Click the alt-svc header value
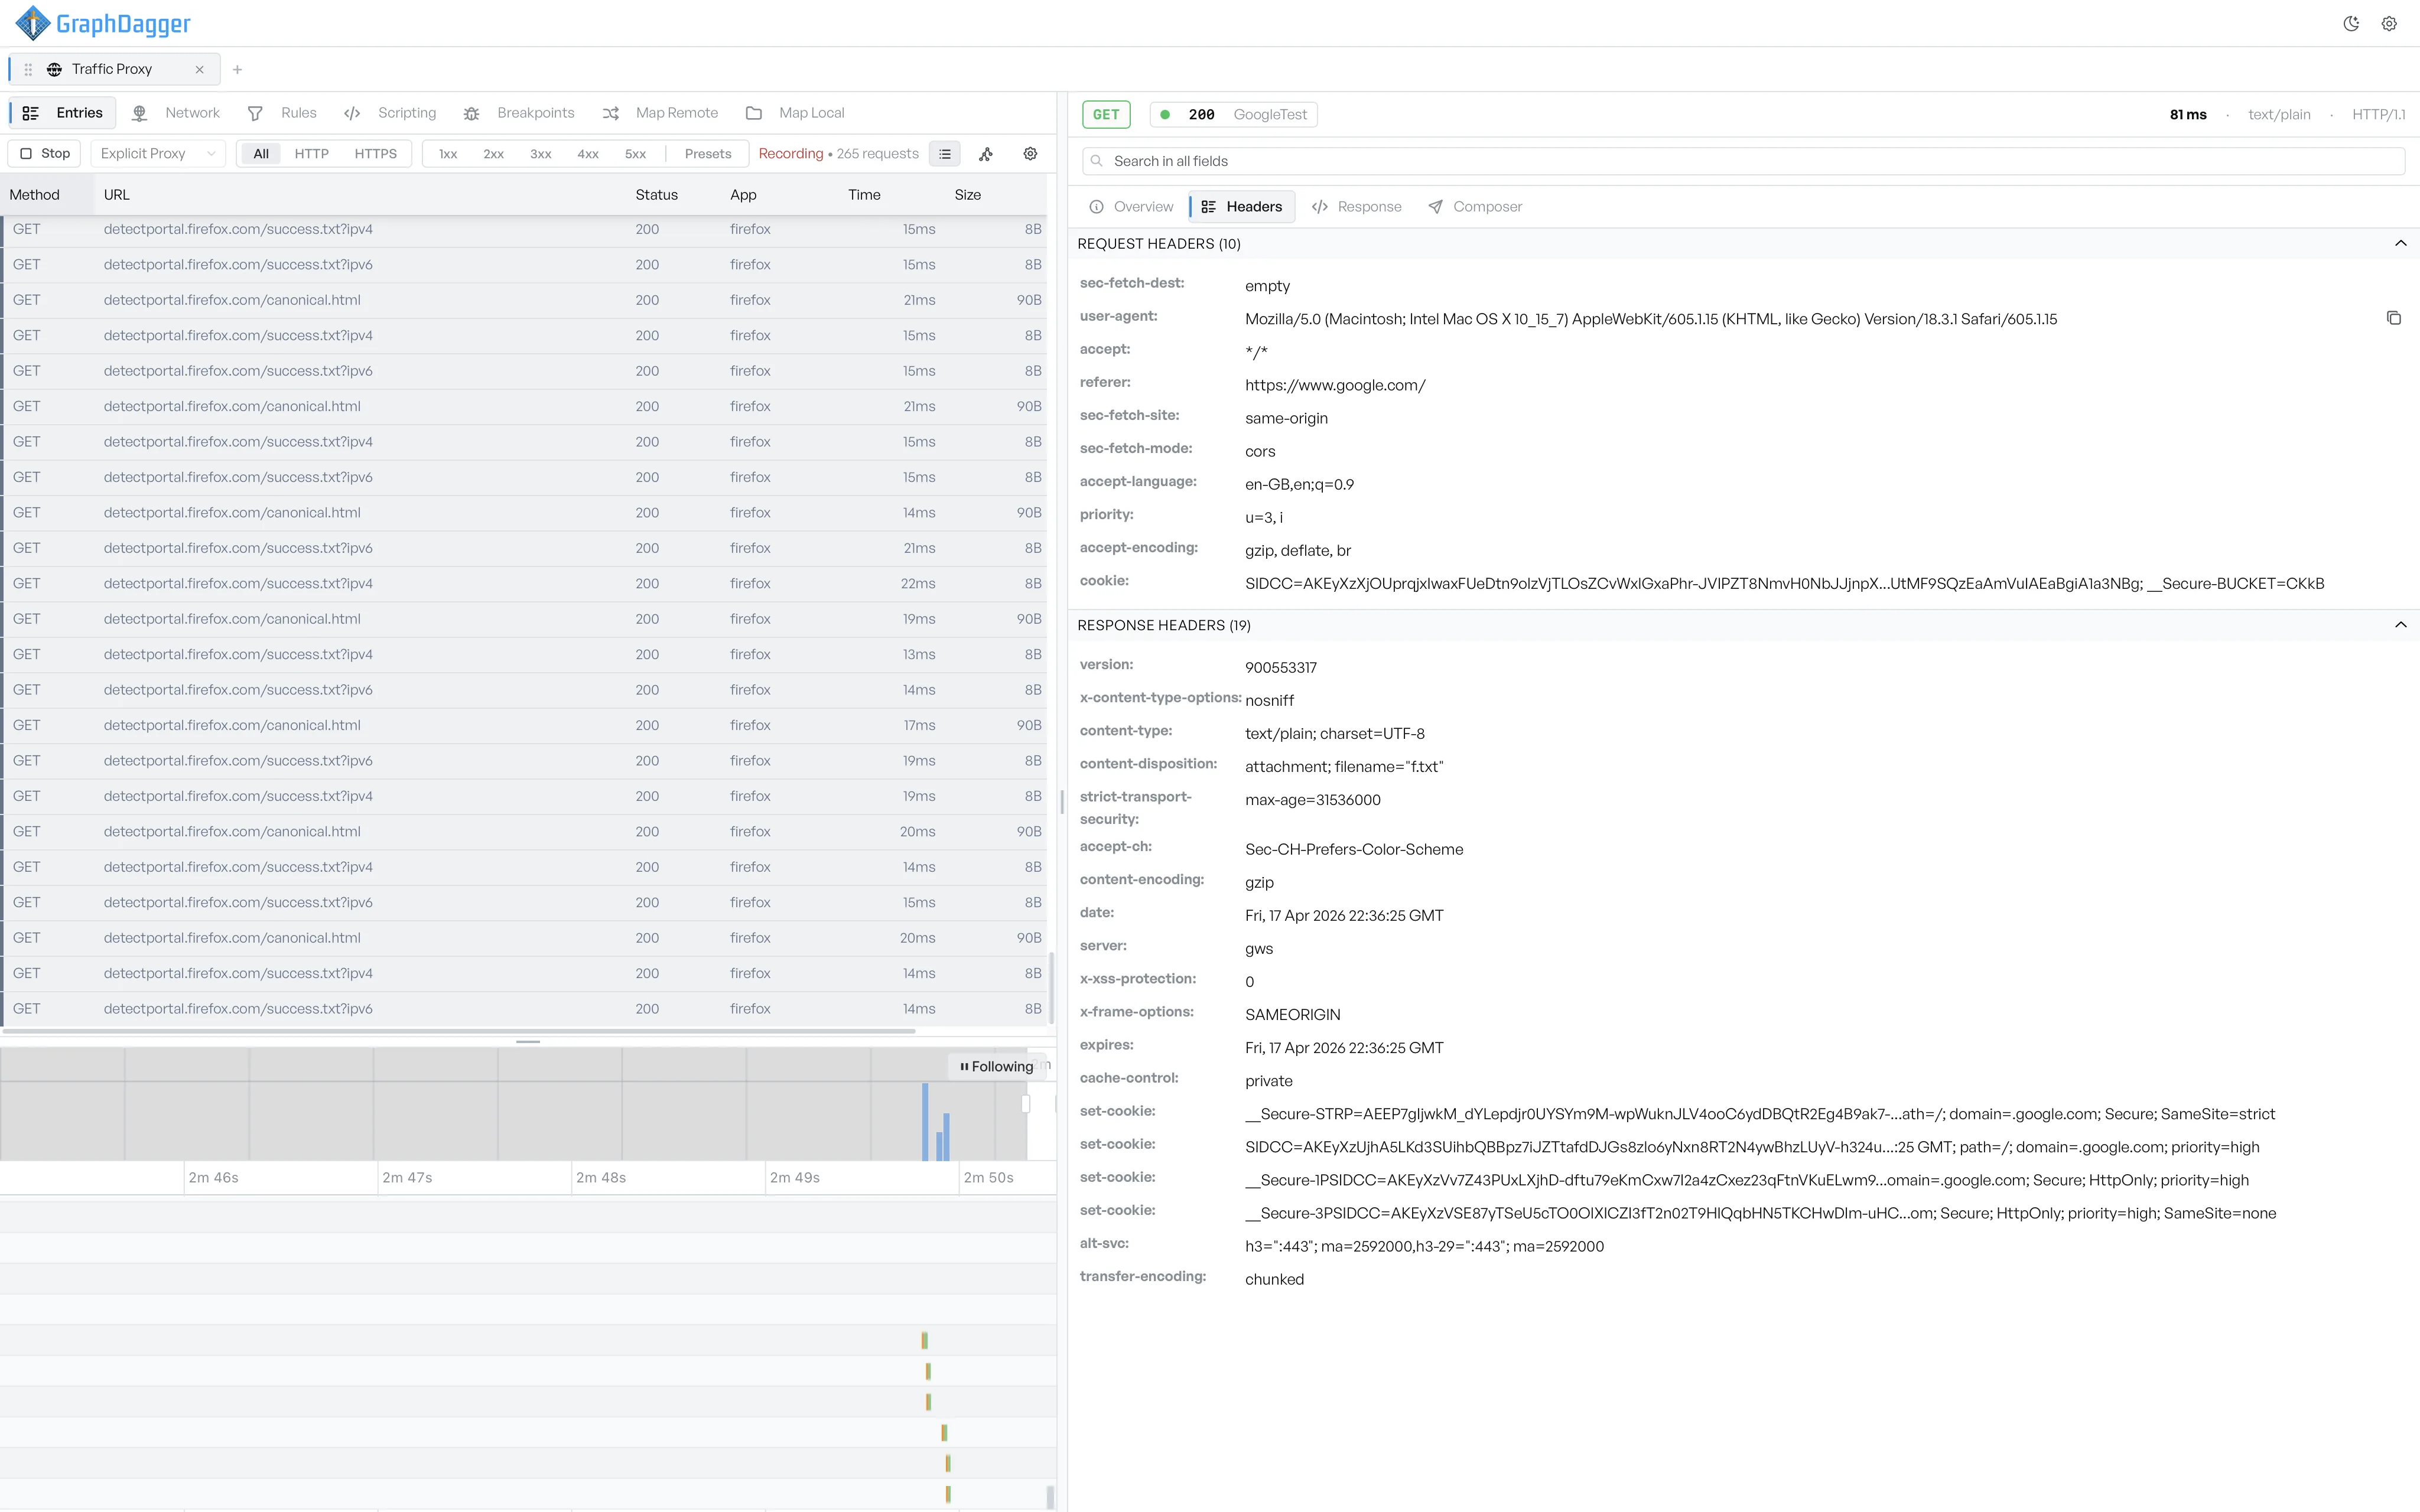Viewport: 2420px width, 1512px height. [1424, 1247]
